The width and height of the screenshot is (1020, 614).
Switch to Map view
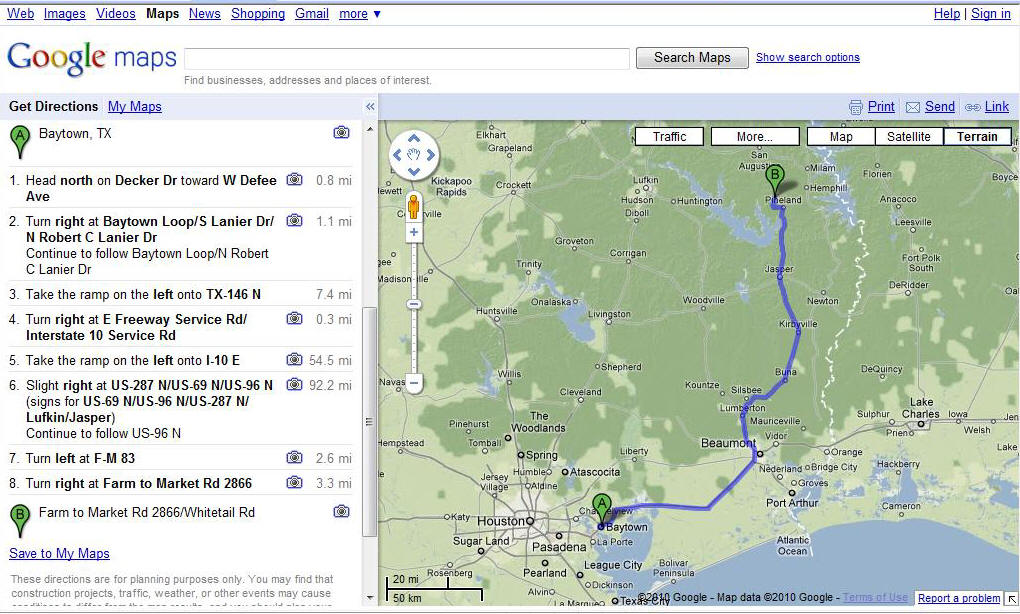coord(840,137)
